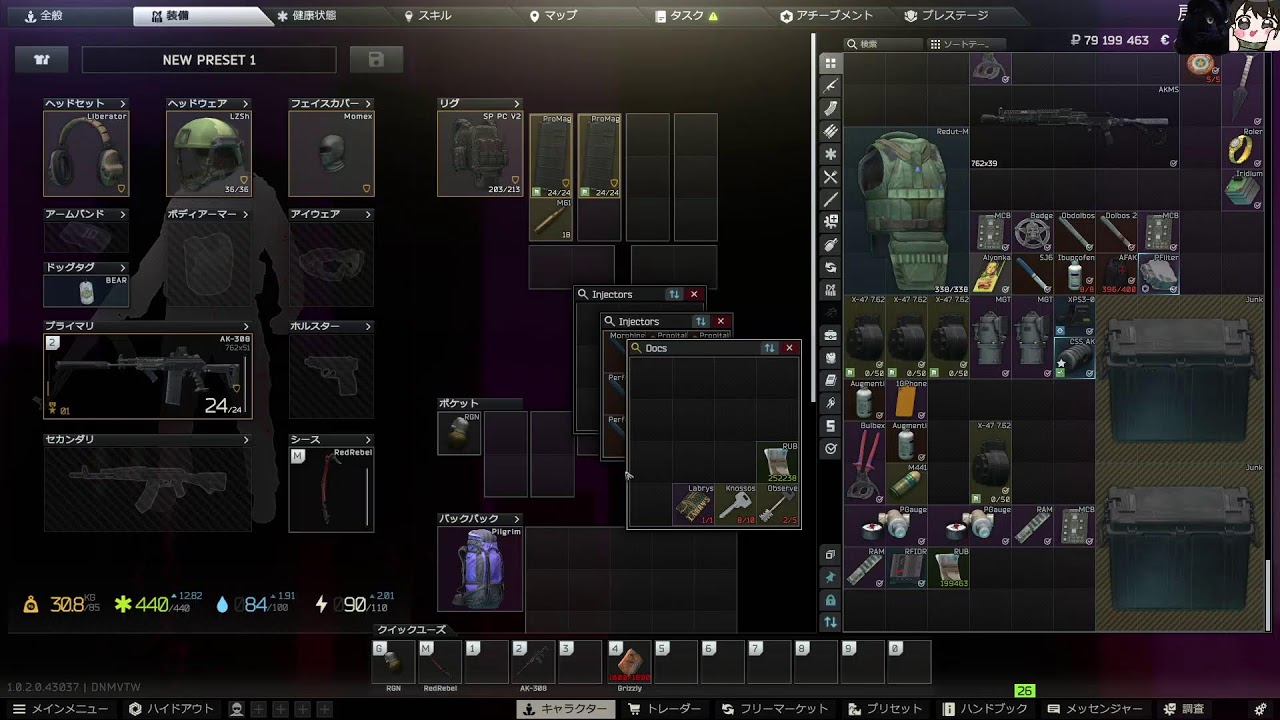
Task: Open メインメニュー main menu
Action: (61, 709)
